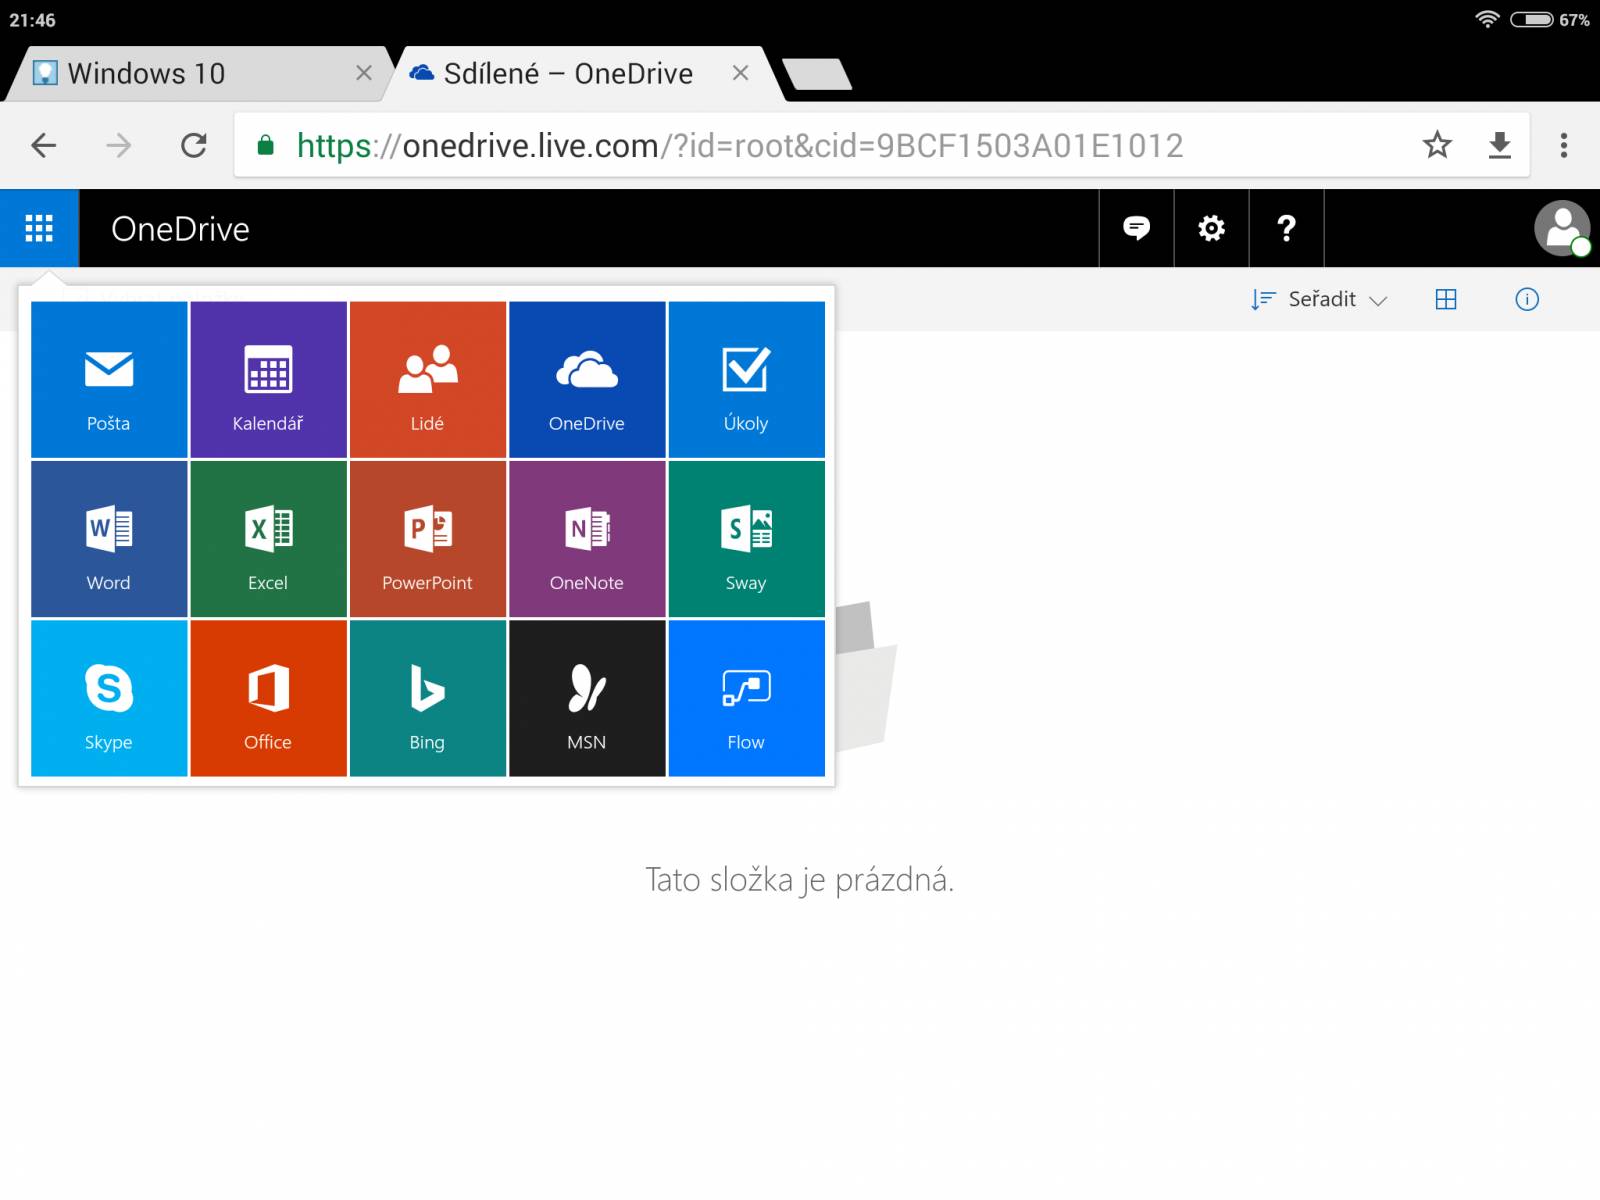Open the Bing tile
Screen dimensions: 1600x1200
pyautogui.click(x=427, y=698)
